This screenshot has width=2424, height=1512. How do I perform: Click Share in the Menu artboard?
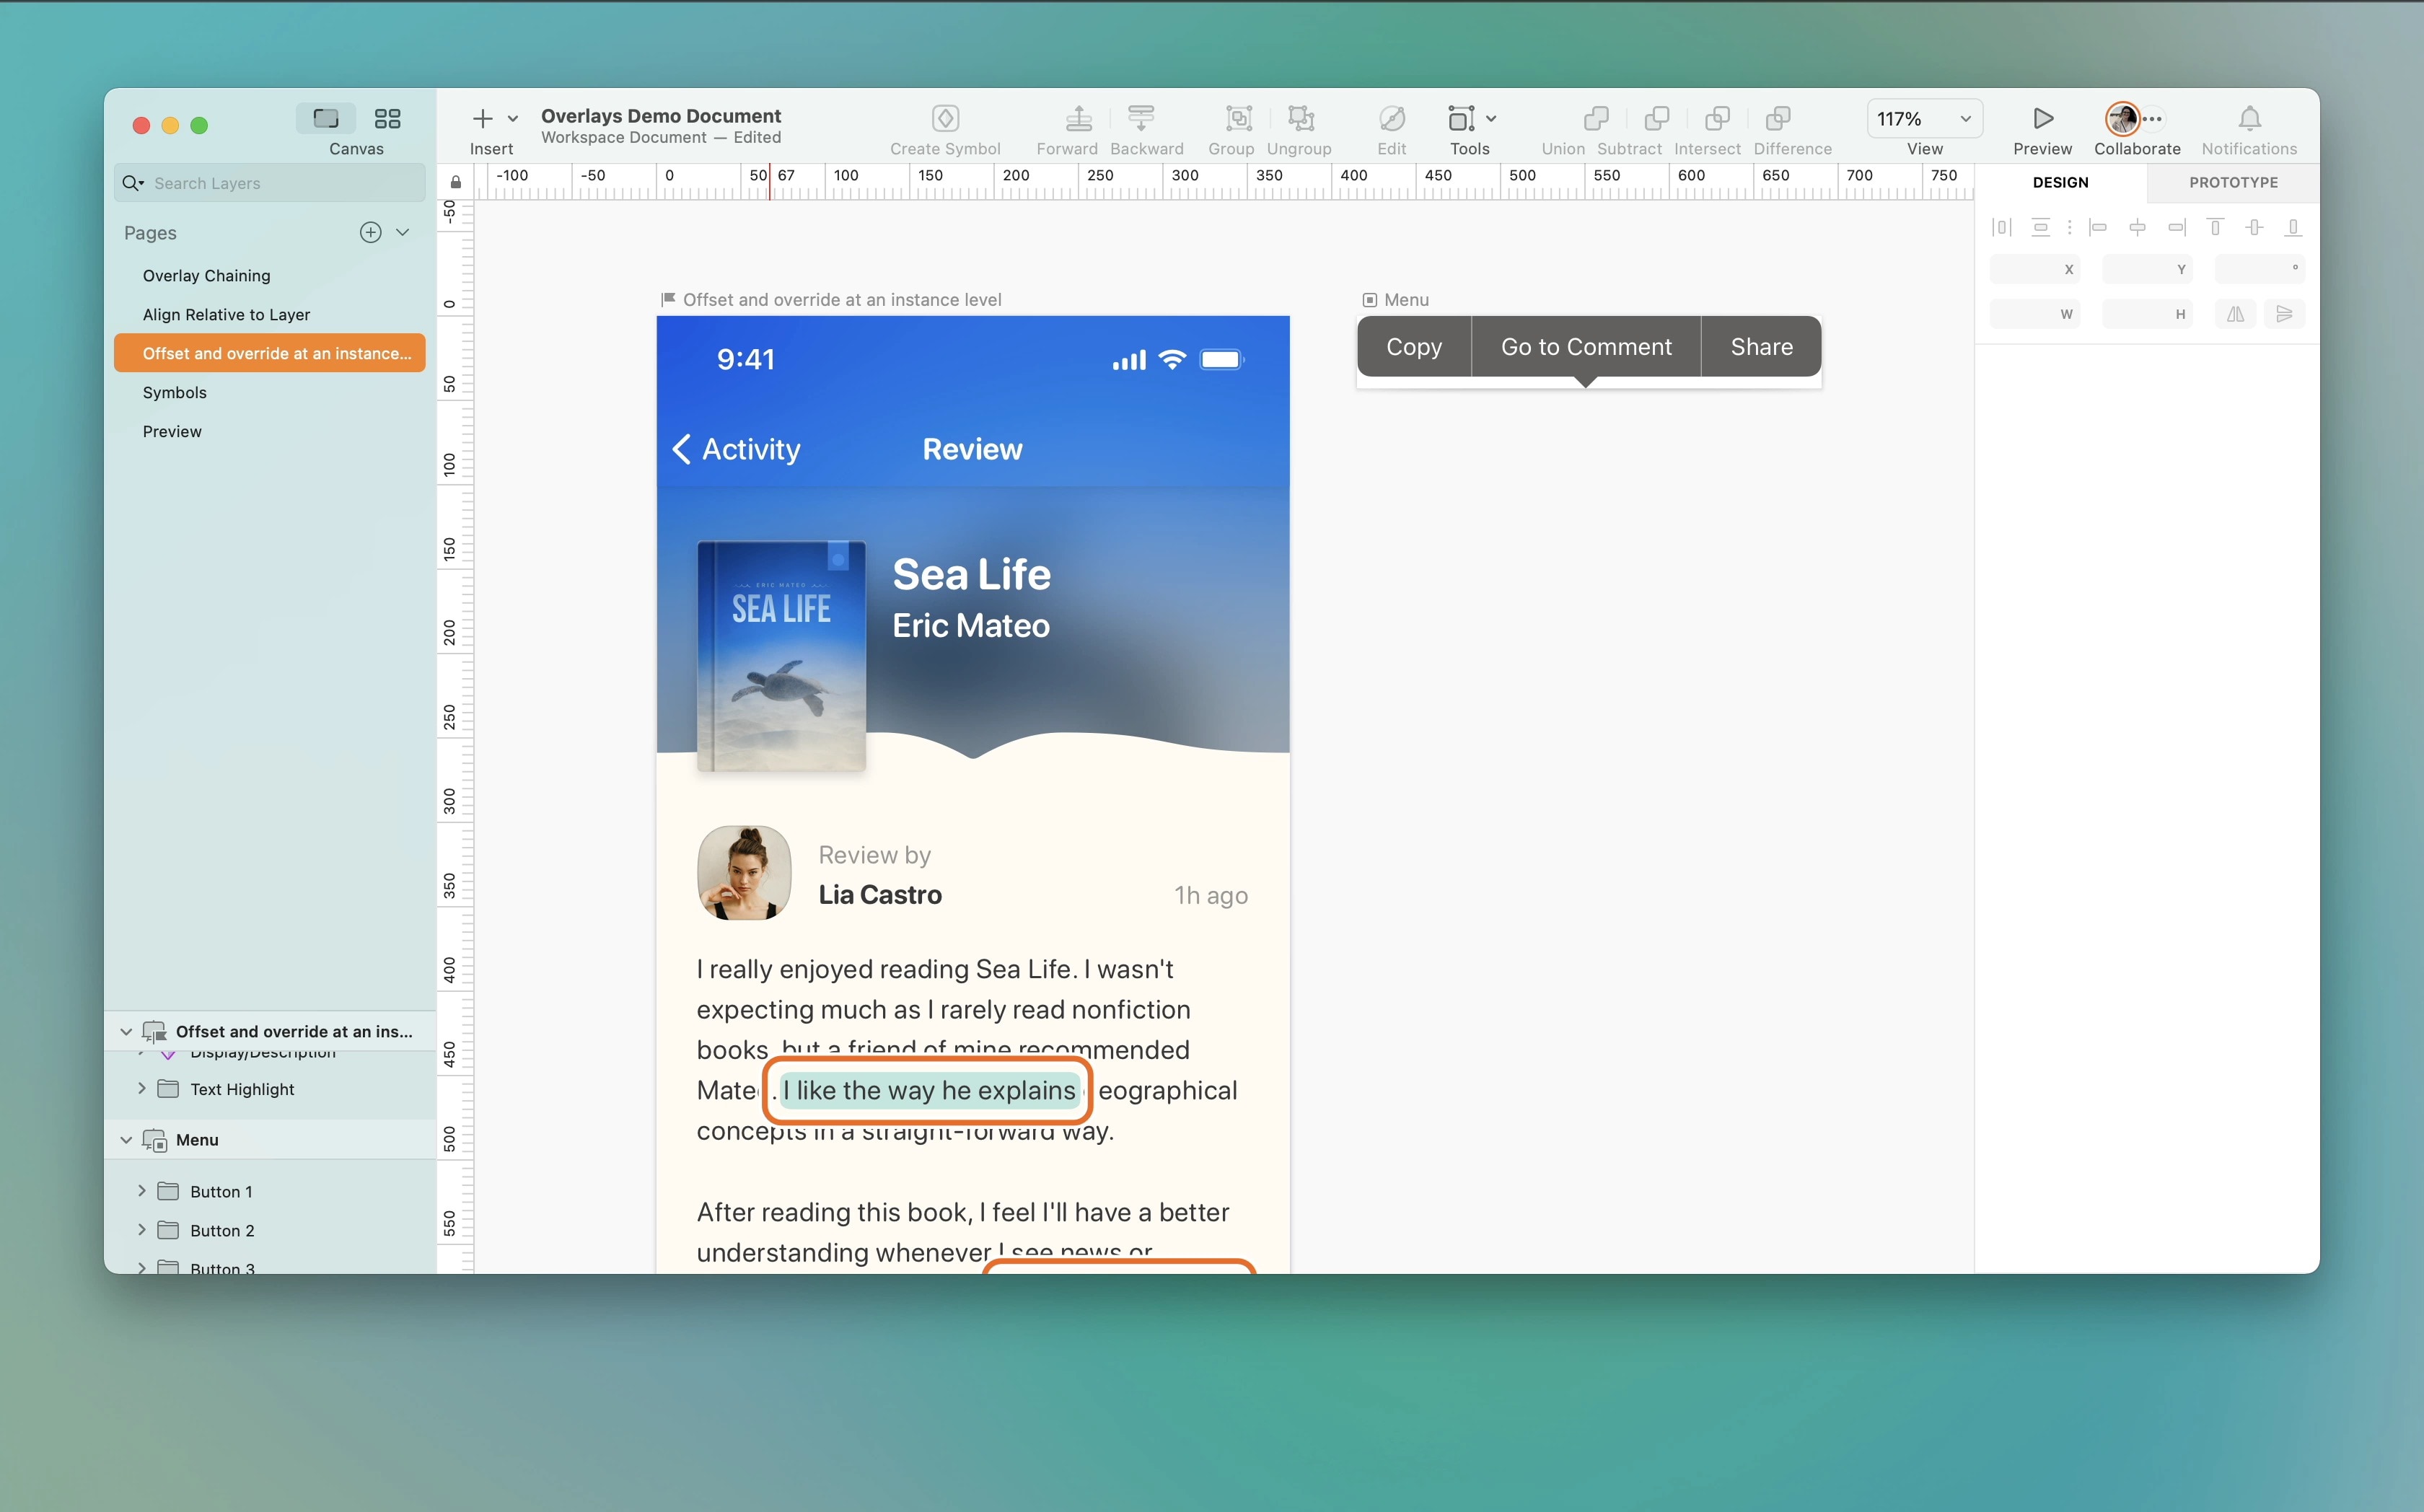click(1761, 347)
